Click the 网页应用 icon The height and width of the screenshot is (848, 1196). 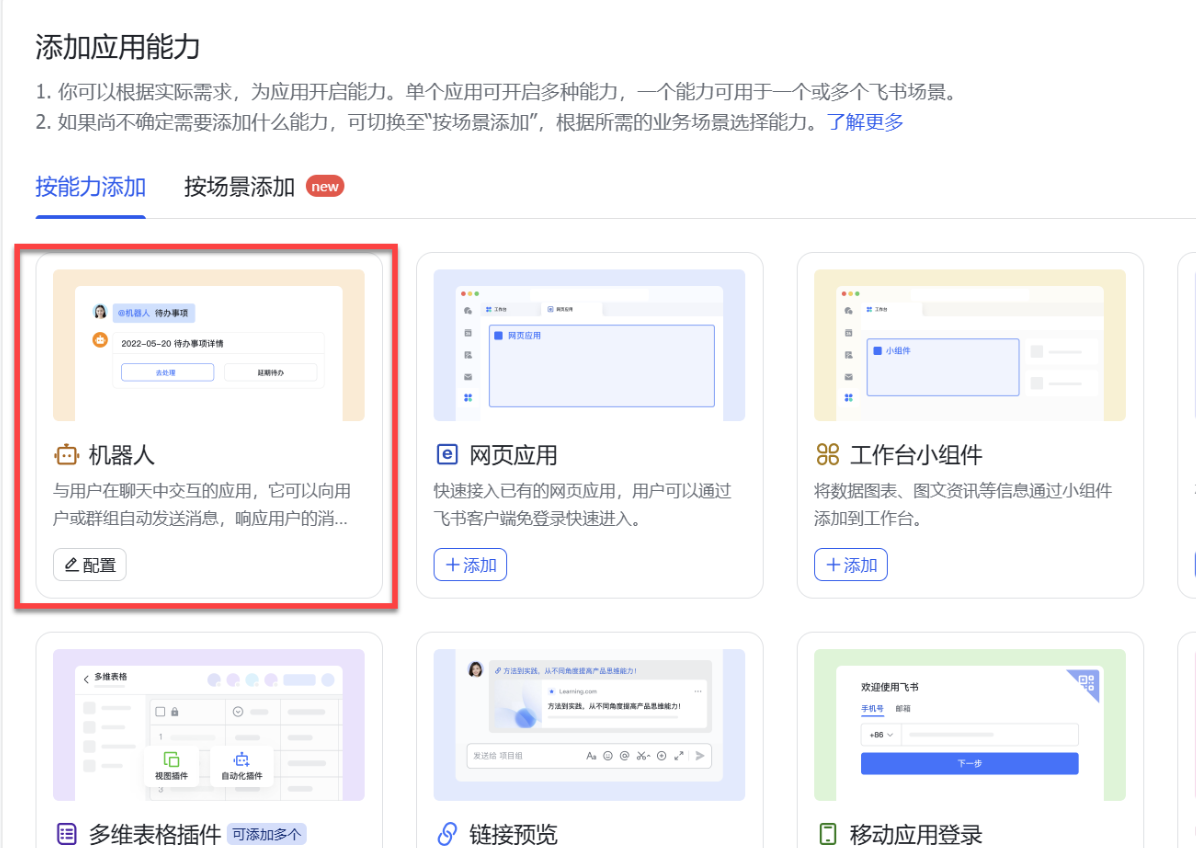447,455
